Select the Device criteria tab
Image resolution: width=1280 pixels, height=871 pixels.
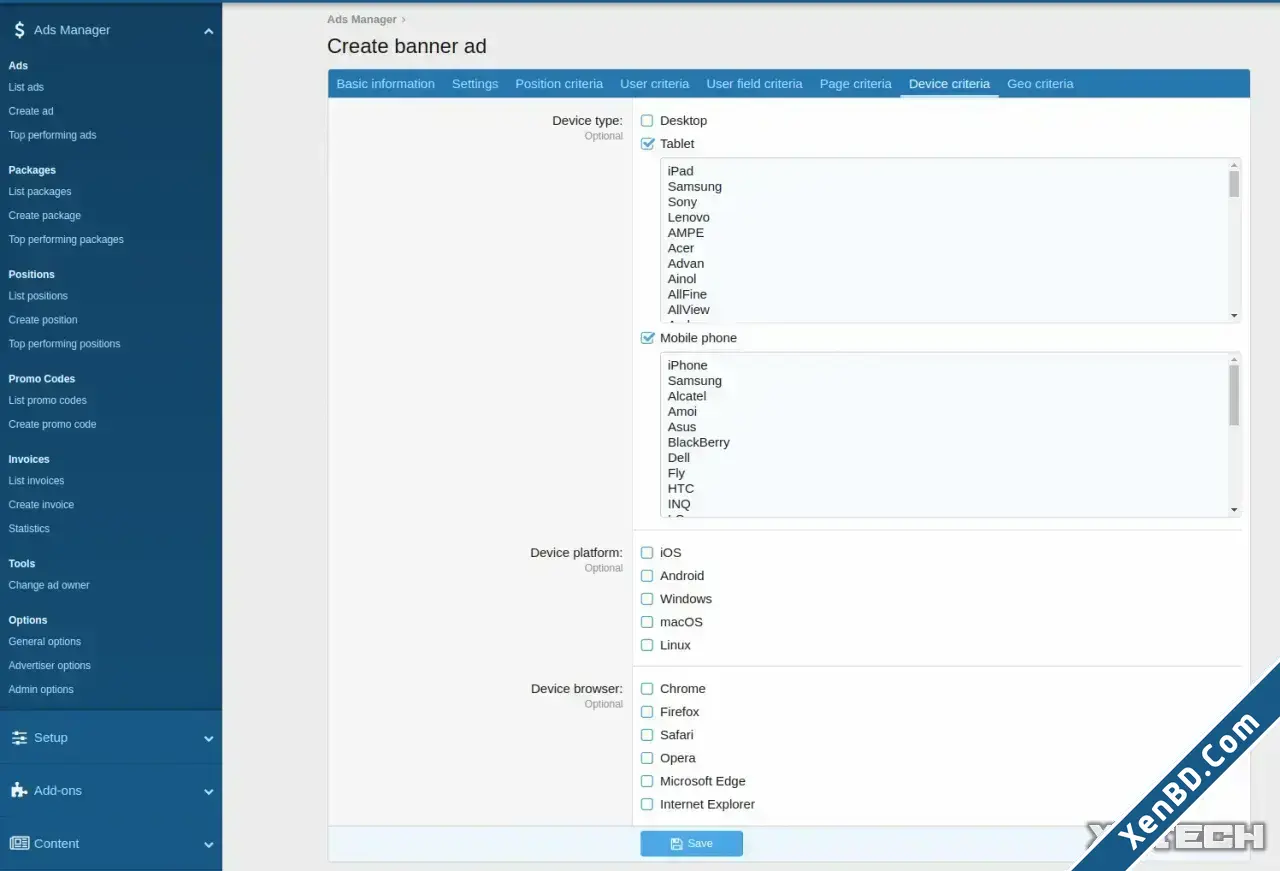pos(949,84)
